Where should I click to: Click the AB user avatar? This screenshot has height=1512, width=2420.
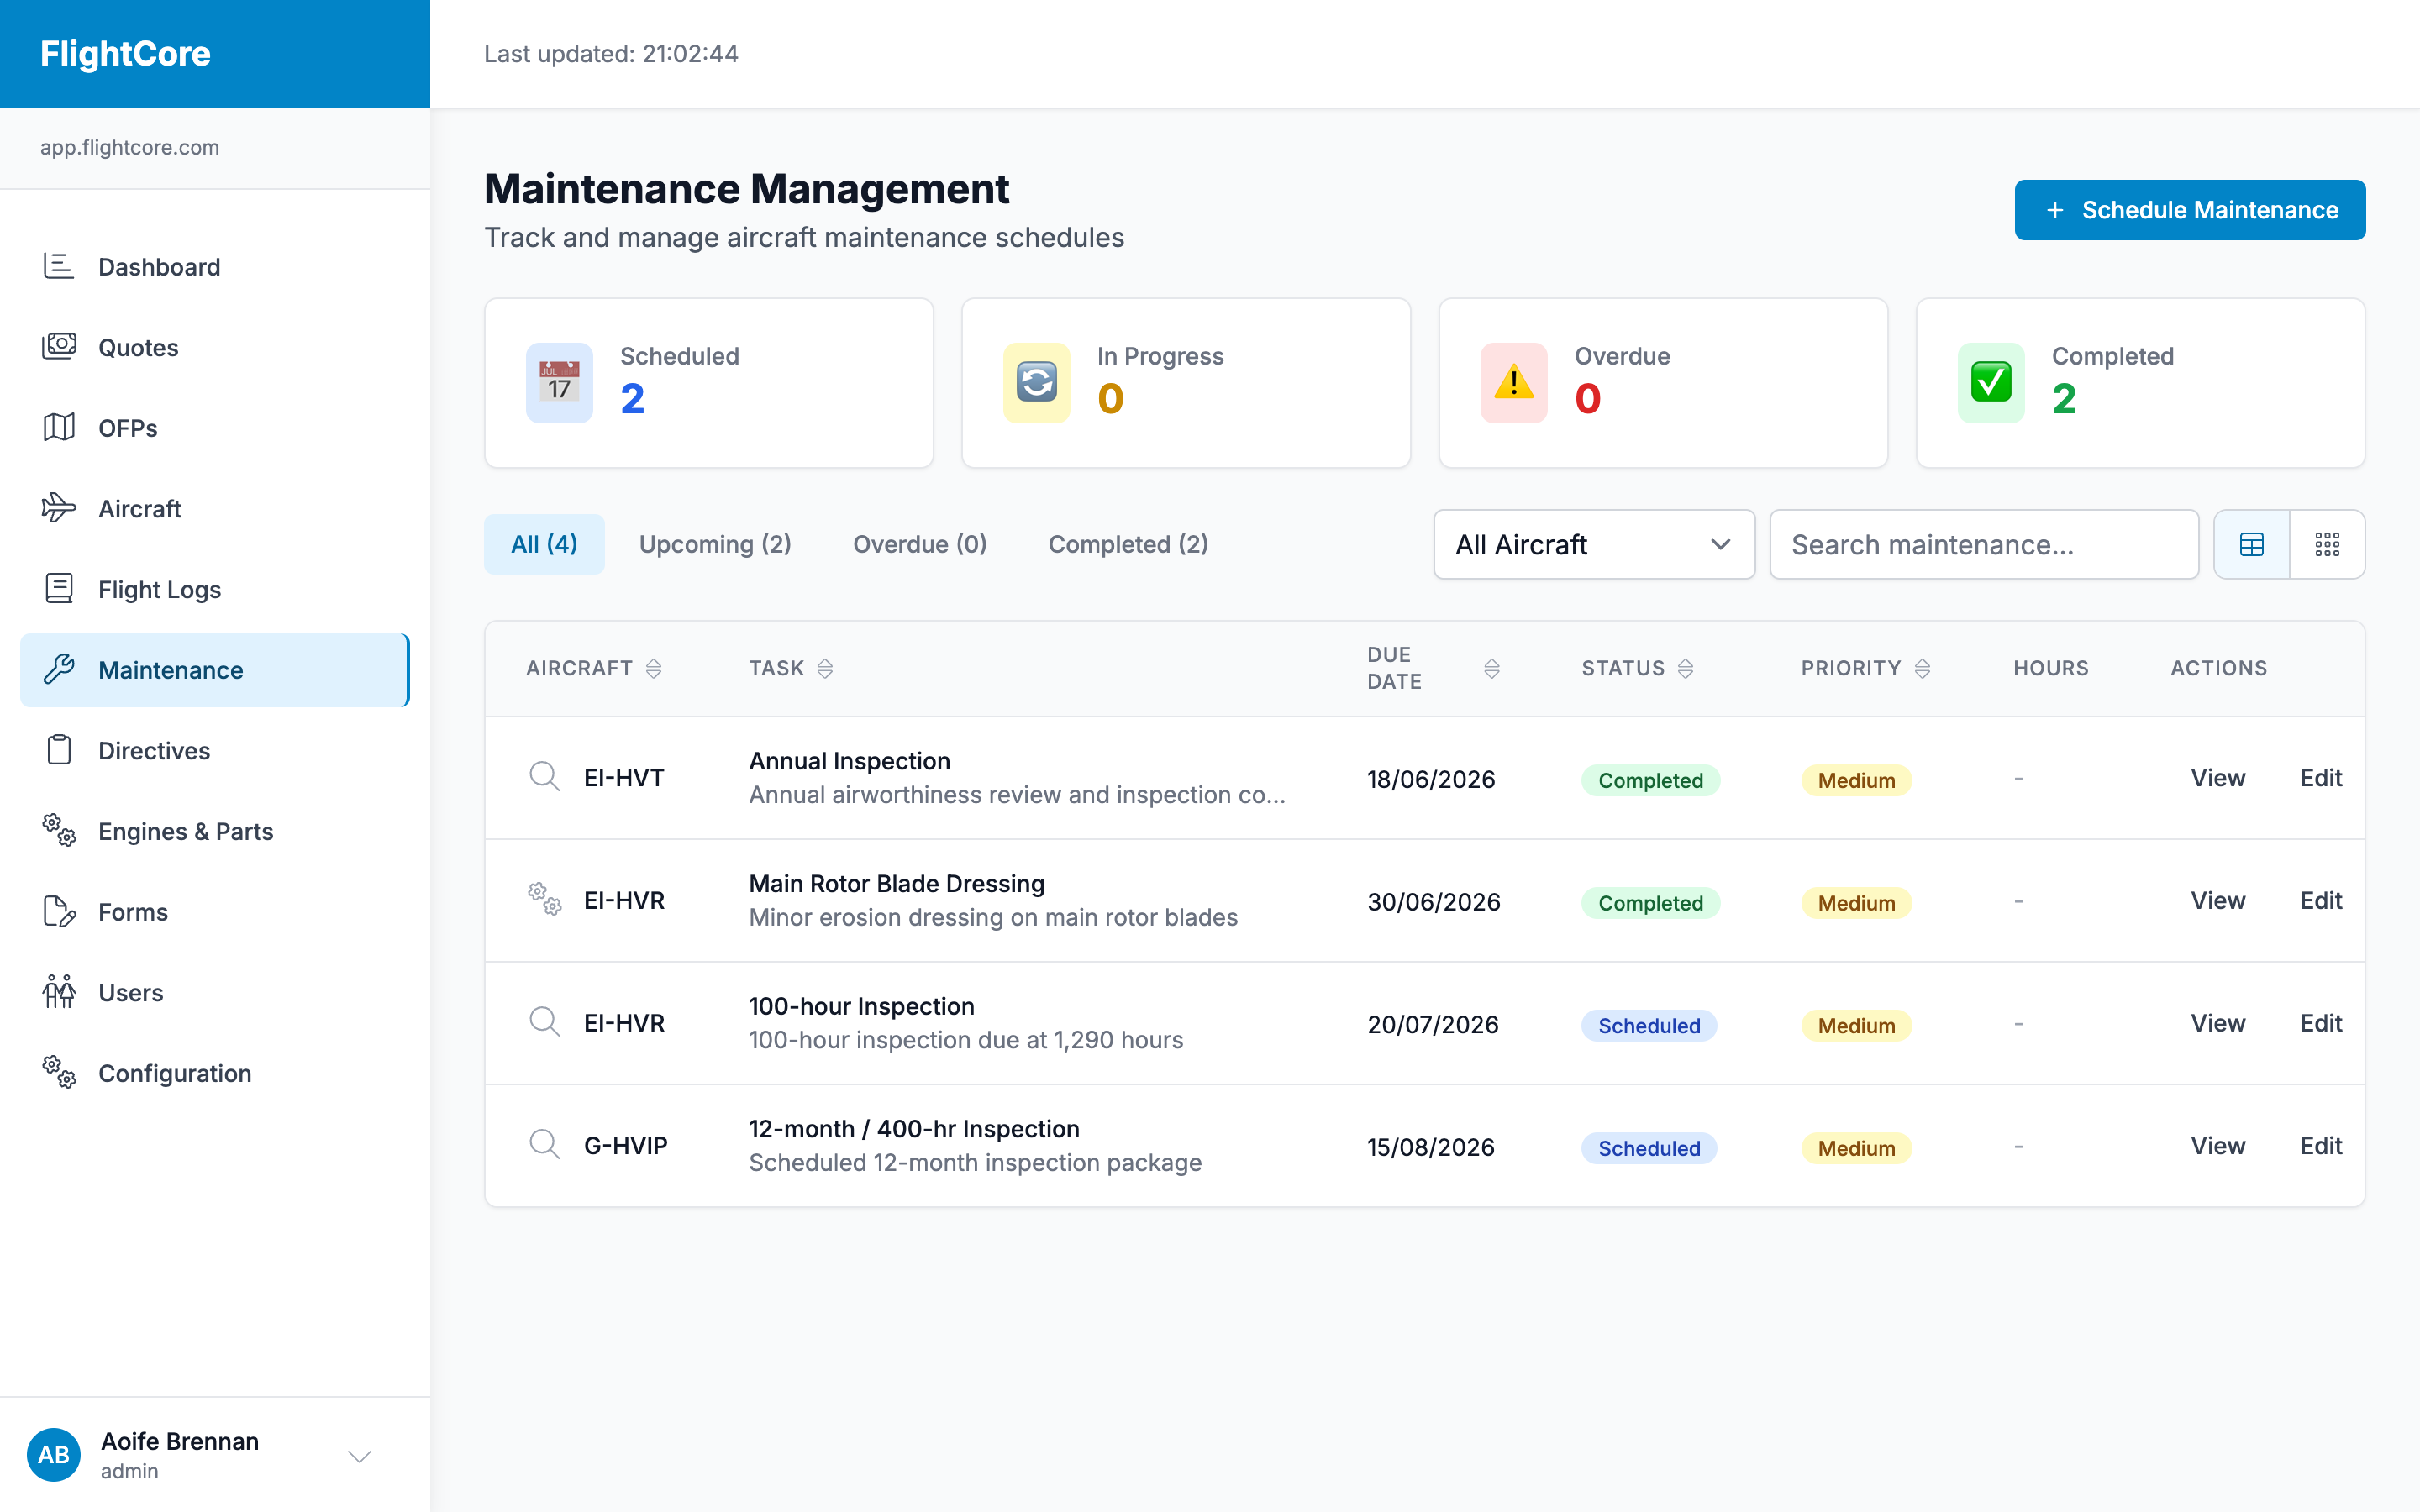click(54, 1455)
